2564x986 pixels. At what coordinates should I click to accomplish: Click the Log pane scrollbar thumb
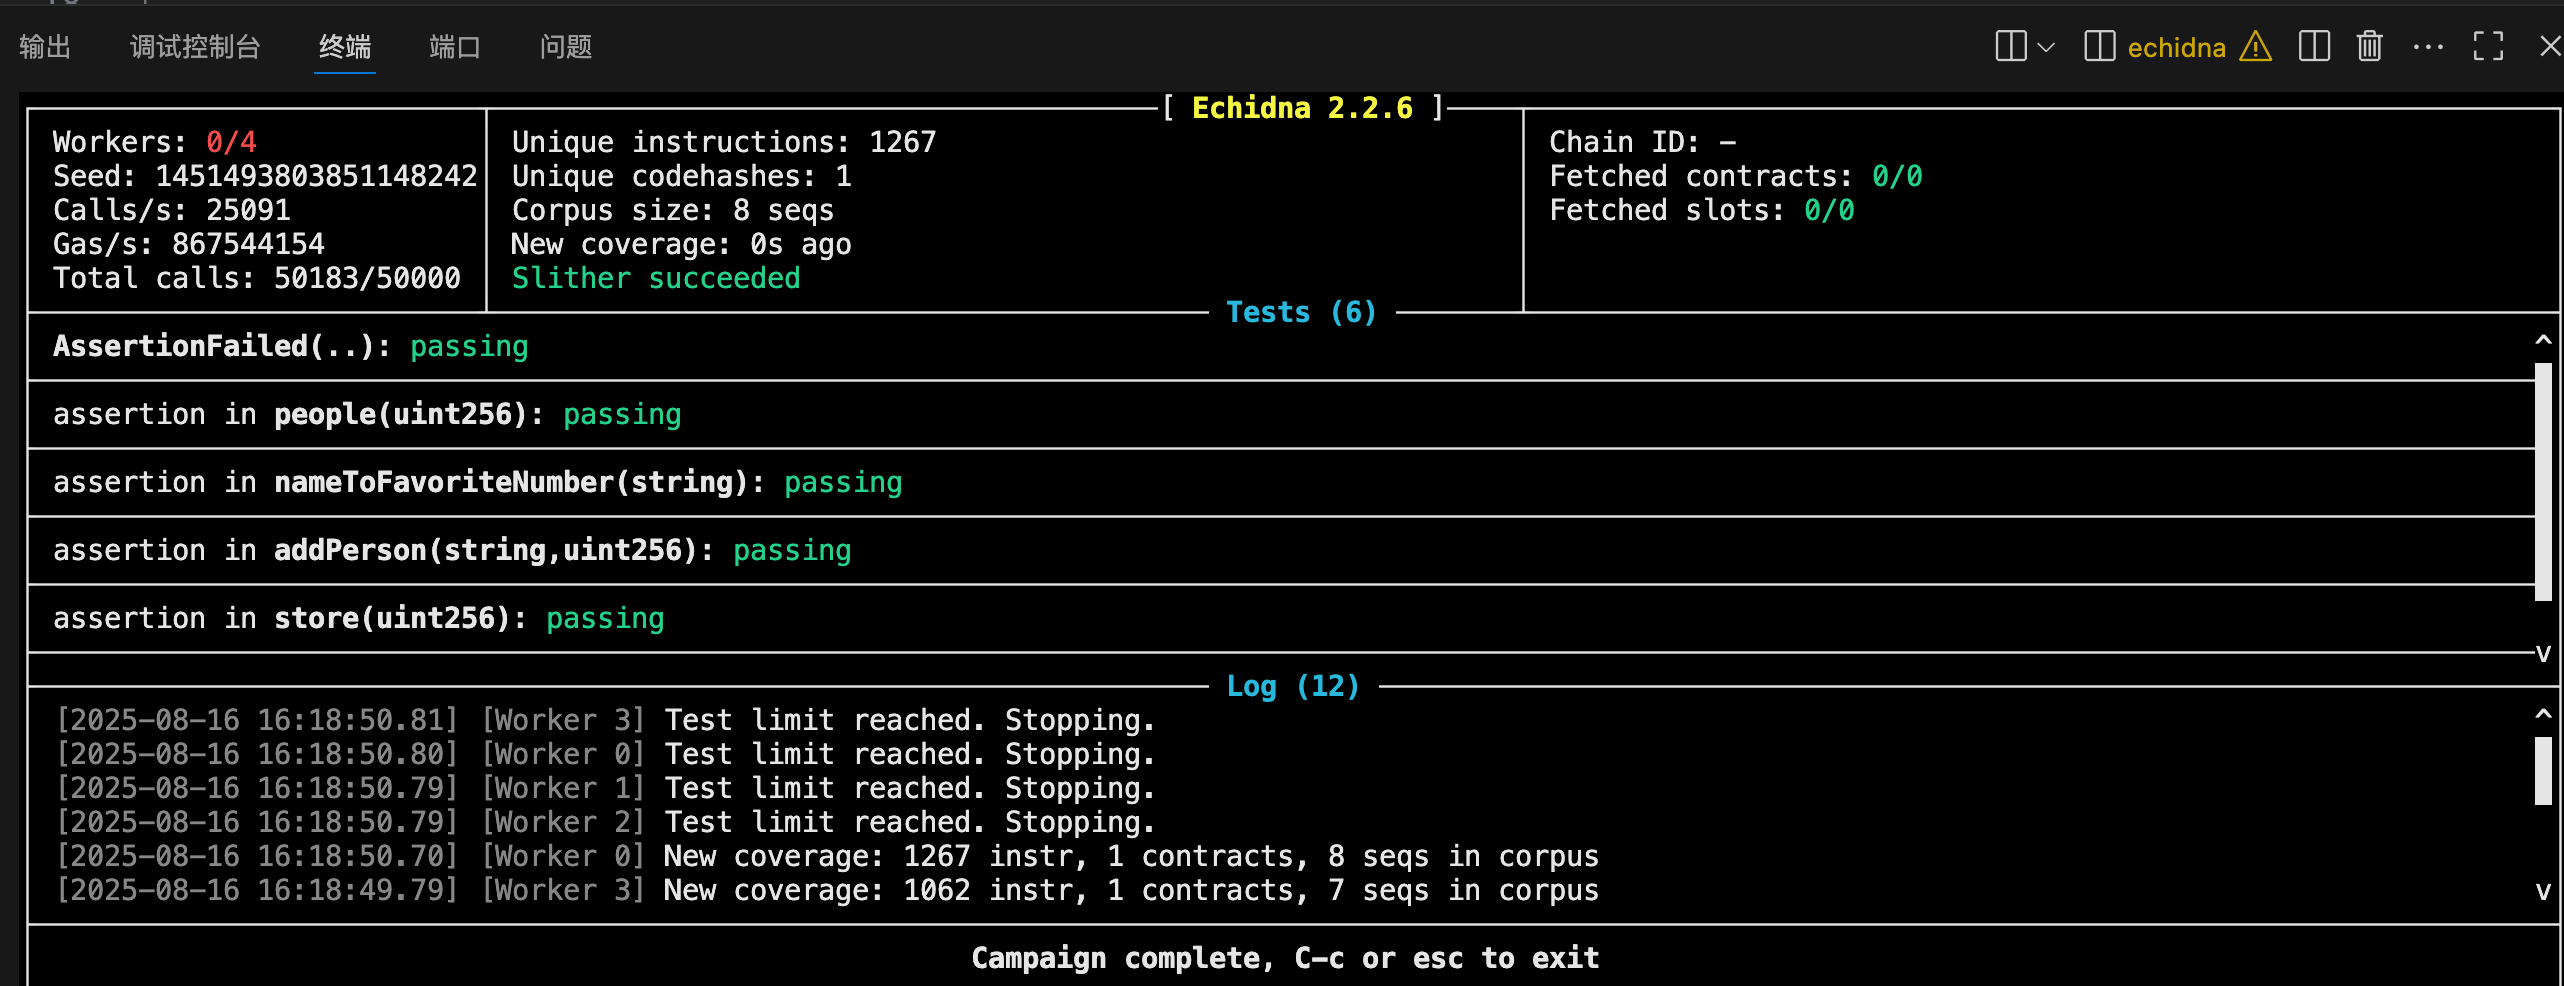(x=2543, y=770)
